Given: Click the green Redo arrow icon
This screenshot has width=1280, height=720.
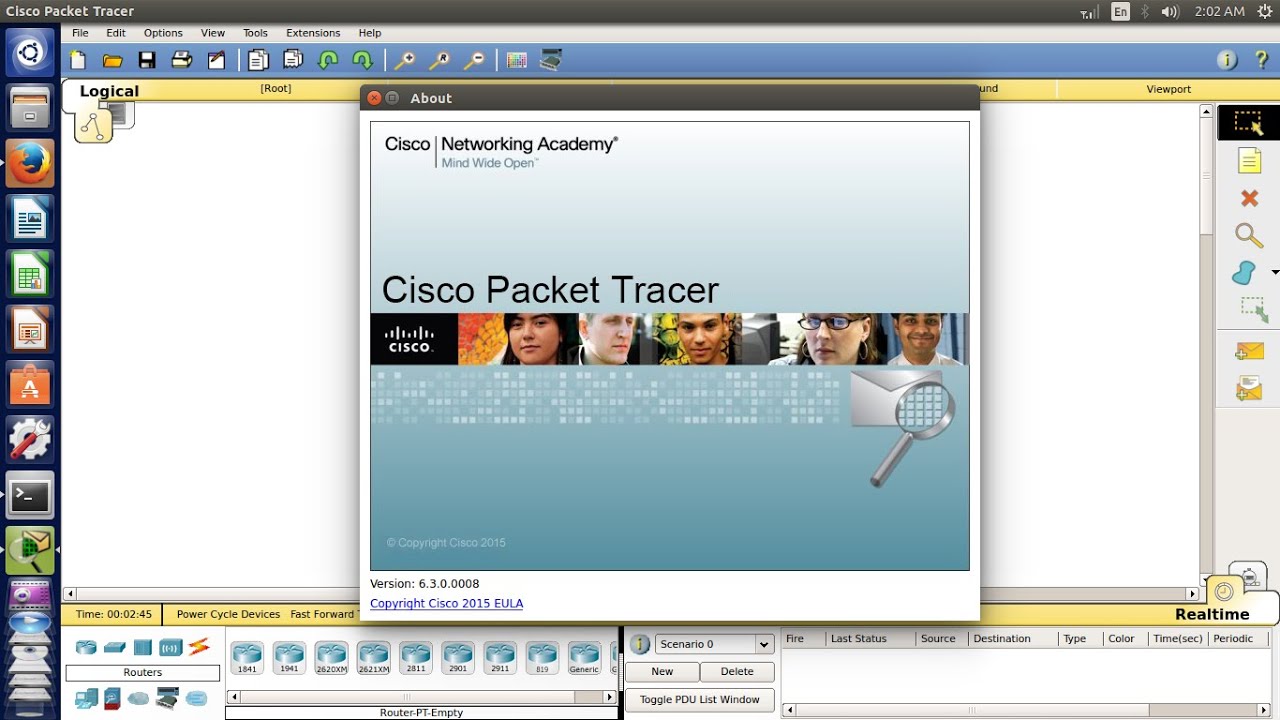Looking at the screenshot, I should tap(362, 60).
